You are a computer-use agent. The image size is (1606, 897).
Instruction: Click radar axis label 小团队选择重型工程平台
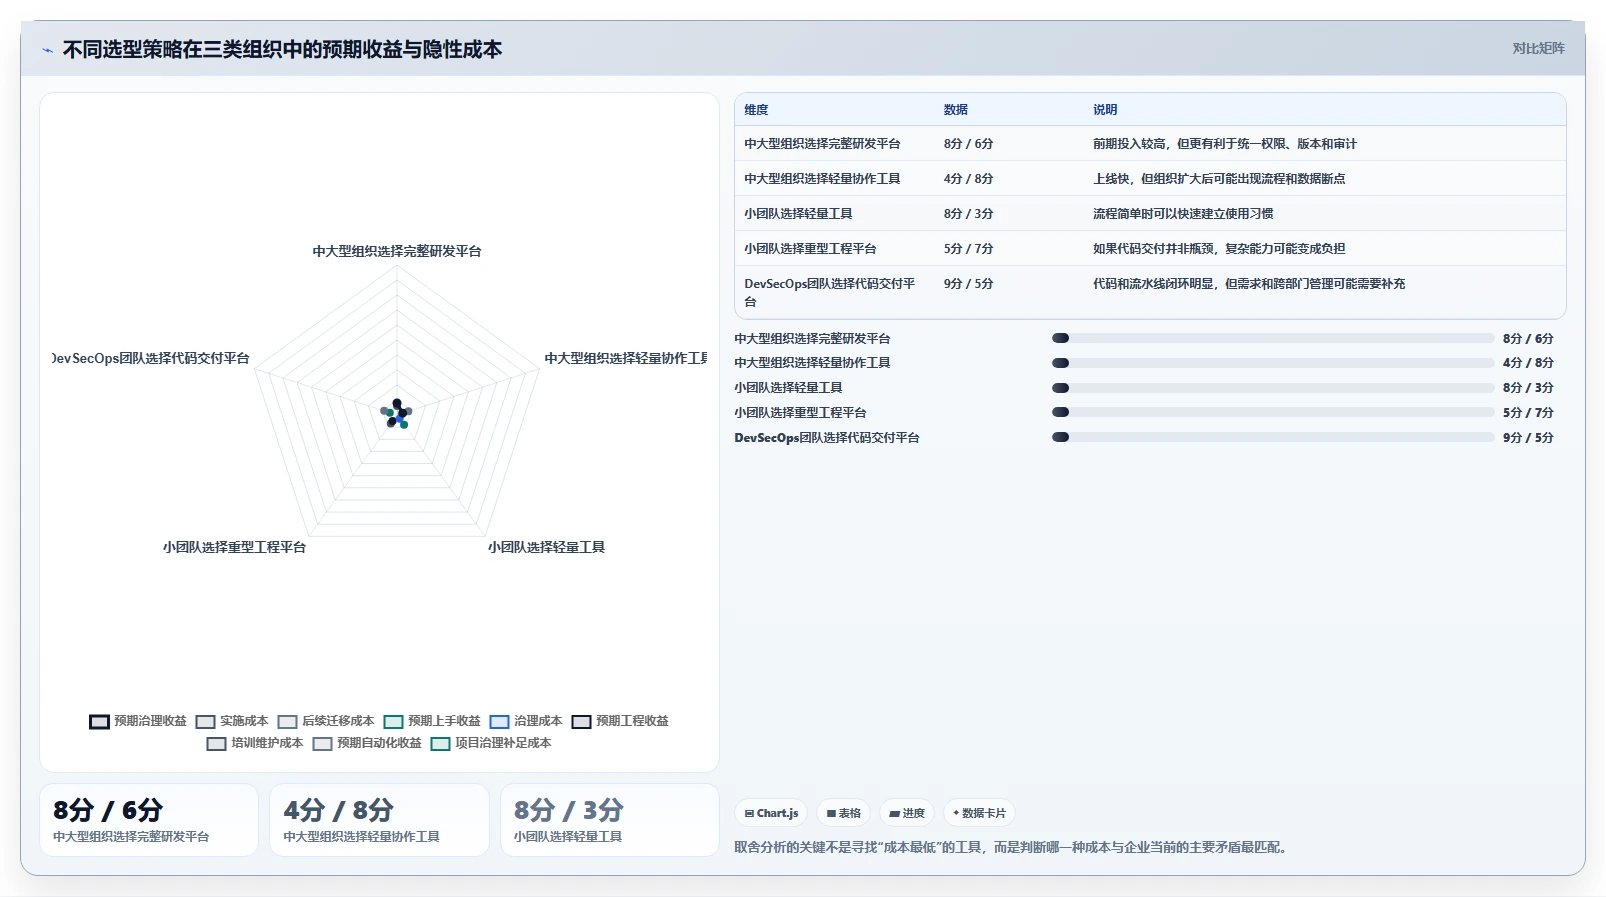click(x=234, y=548)
